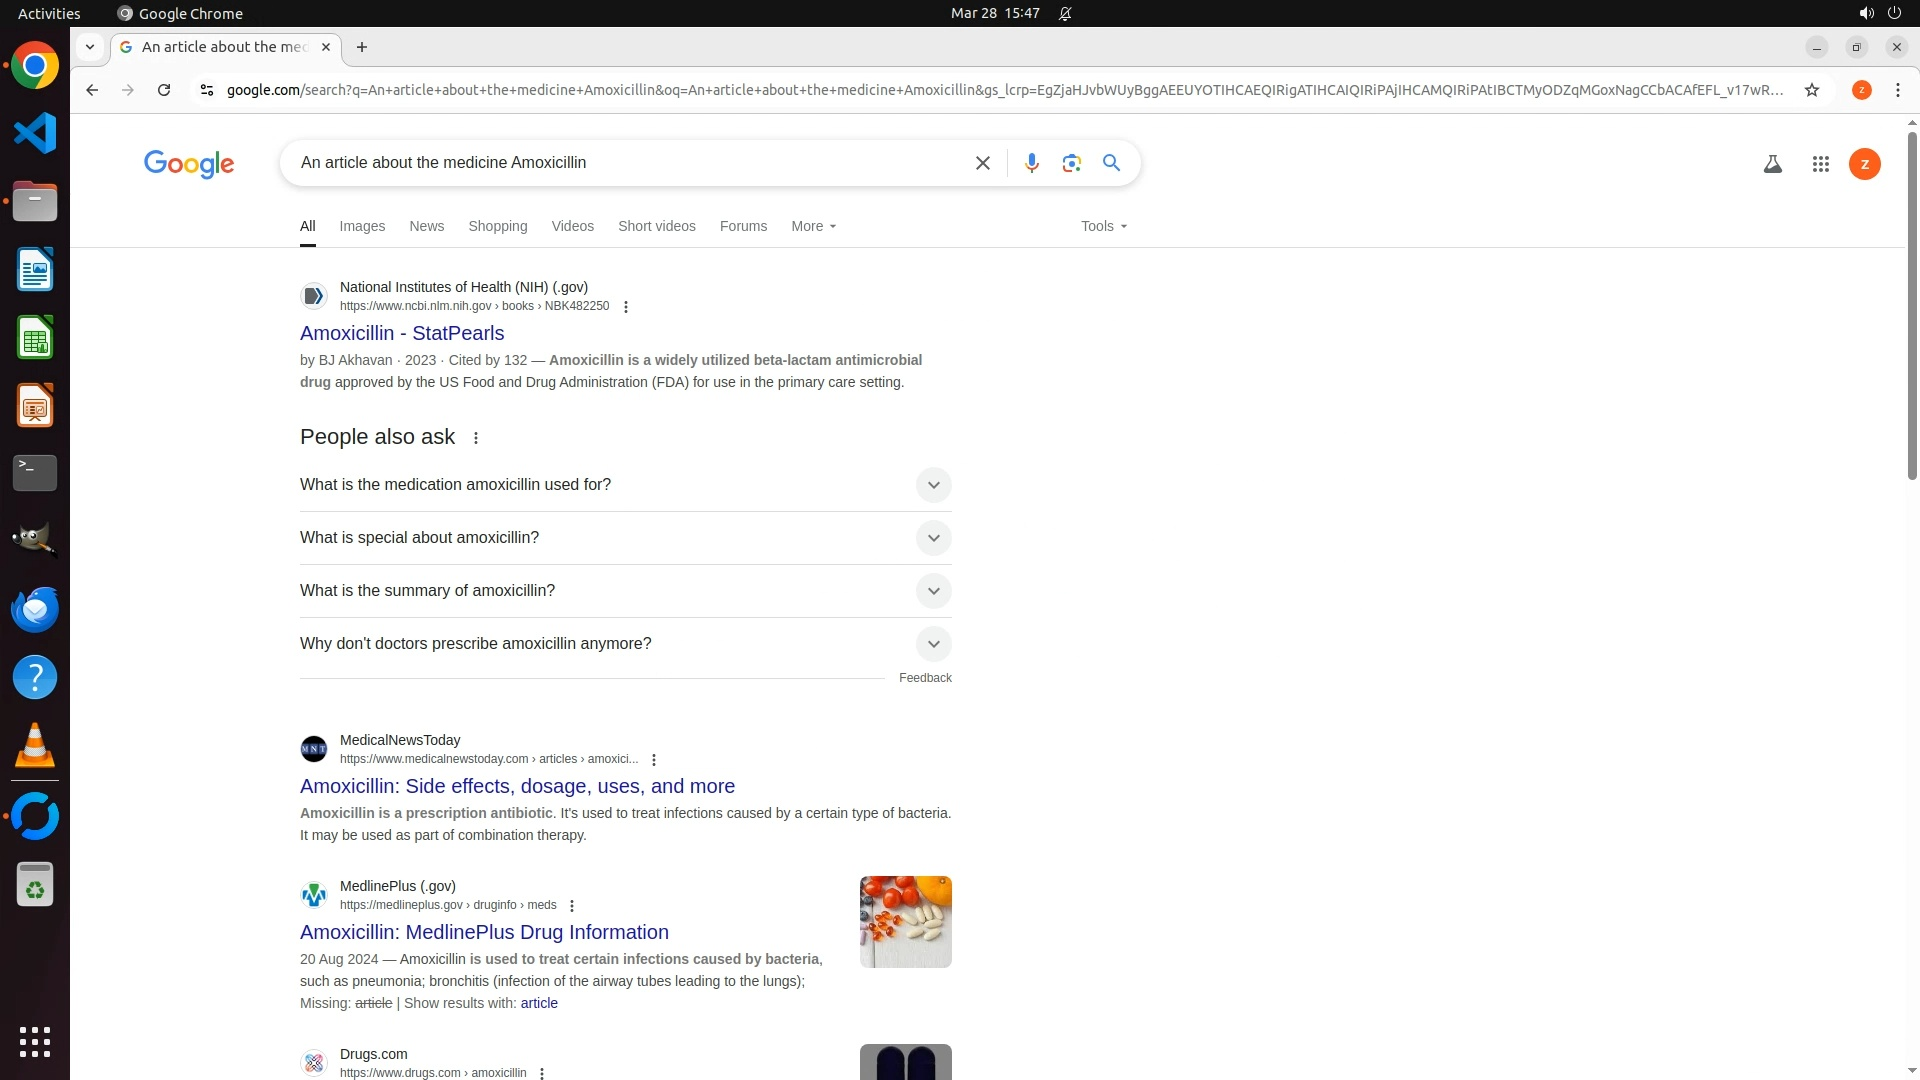Click the blue search magnifier icon
This screenshot has height=1080, width=1920.
1111,163
